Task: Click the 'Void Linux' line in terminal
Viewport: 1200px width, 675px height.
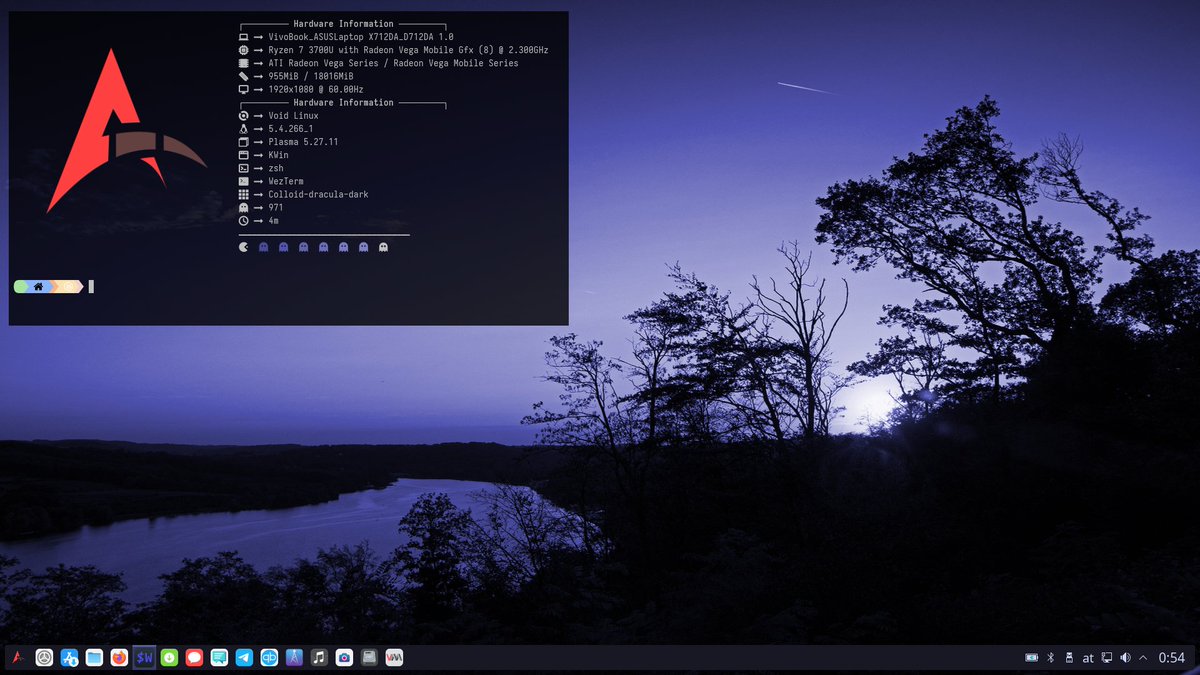Action: pos(293,116)
